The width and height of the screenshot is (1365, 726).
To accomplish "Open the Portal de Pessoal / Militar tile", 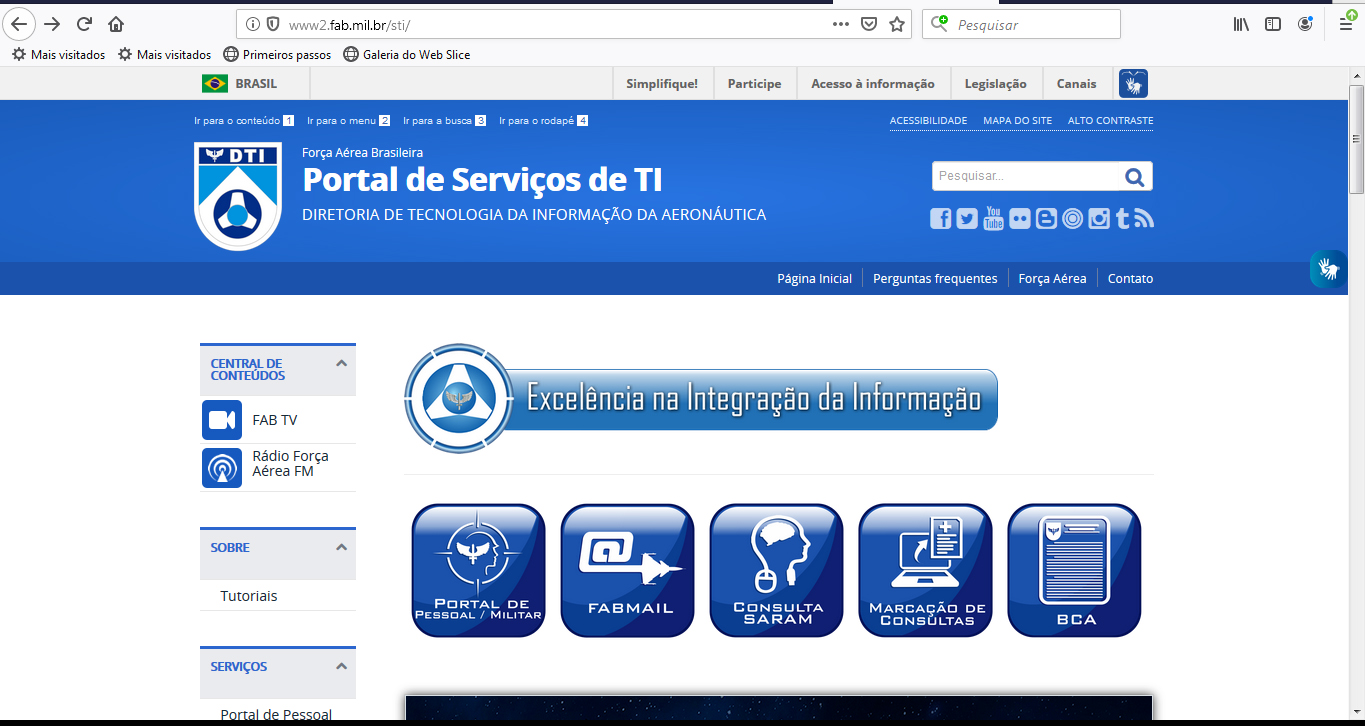I will click(479, 570).
